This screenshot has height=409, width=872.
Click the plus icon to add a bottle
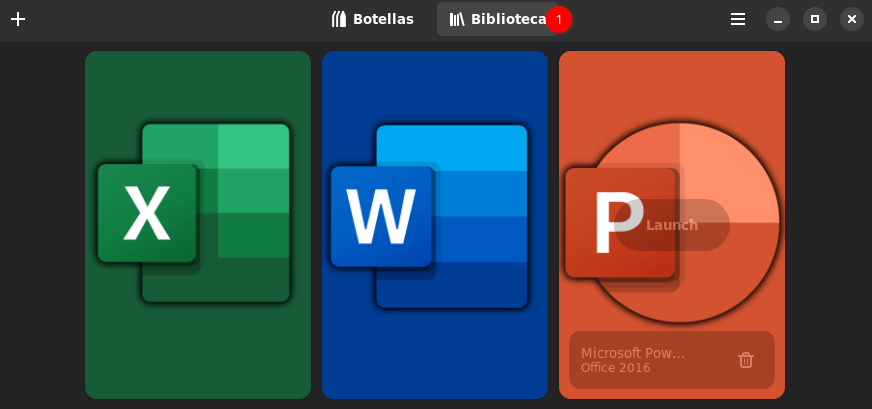coord(18,19)
